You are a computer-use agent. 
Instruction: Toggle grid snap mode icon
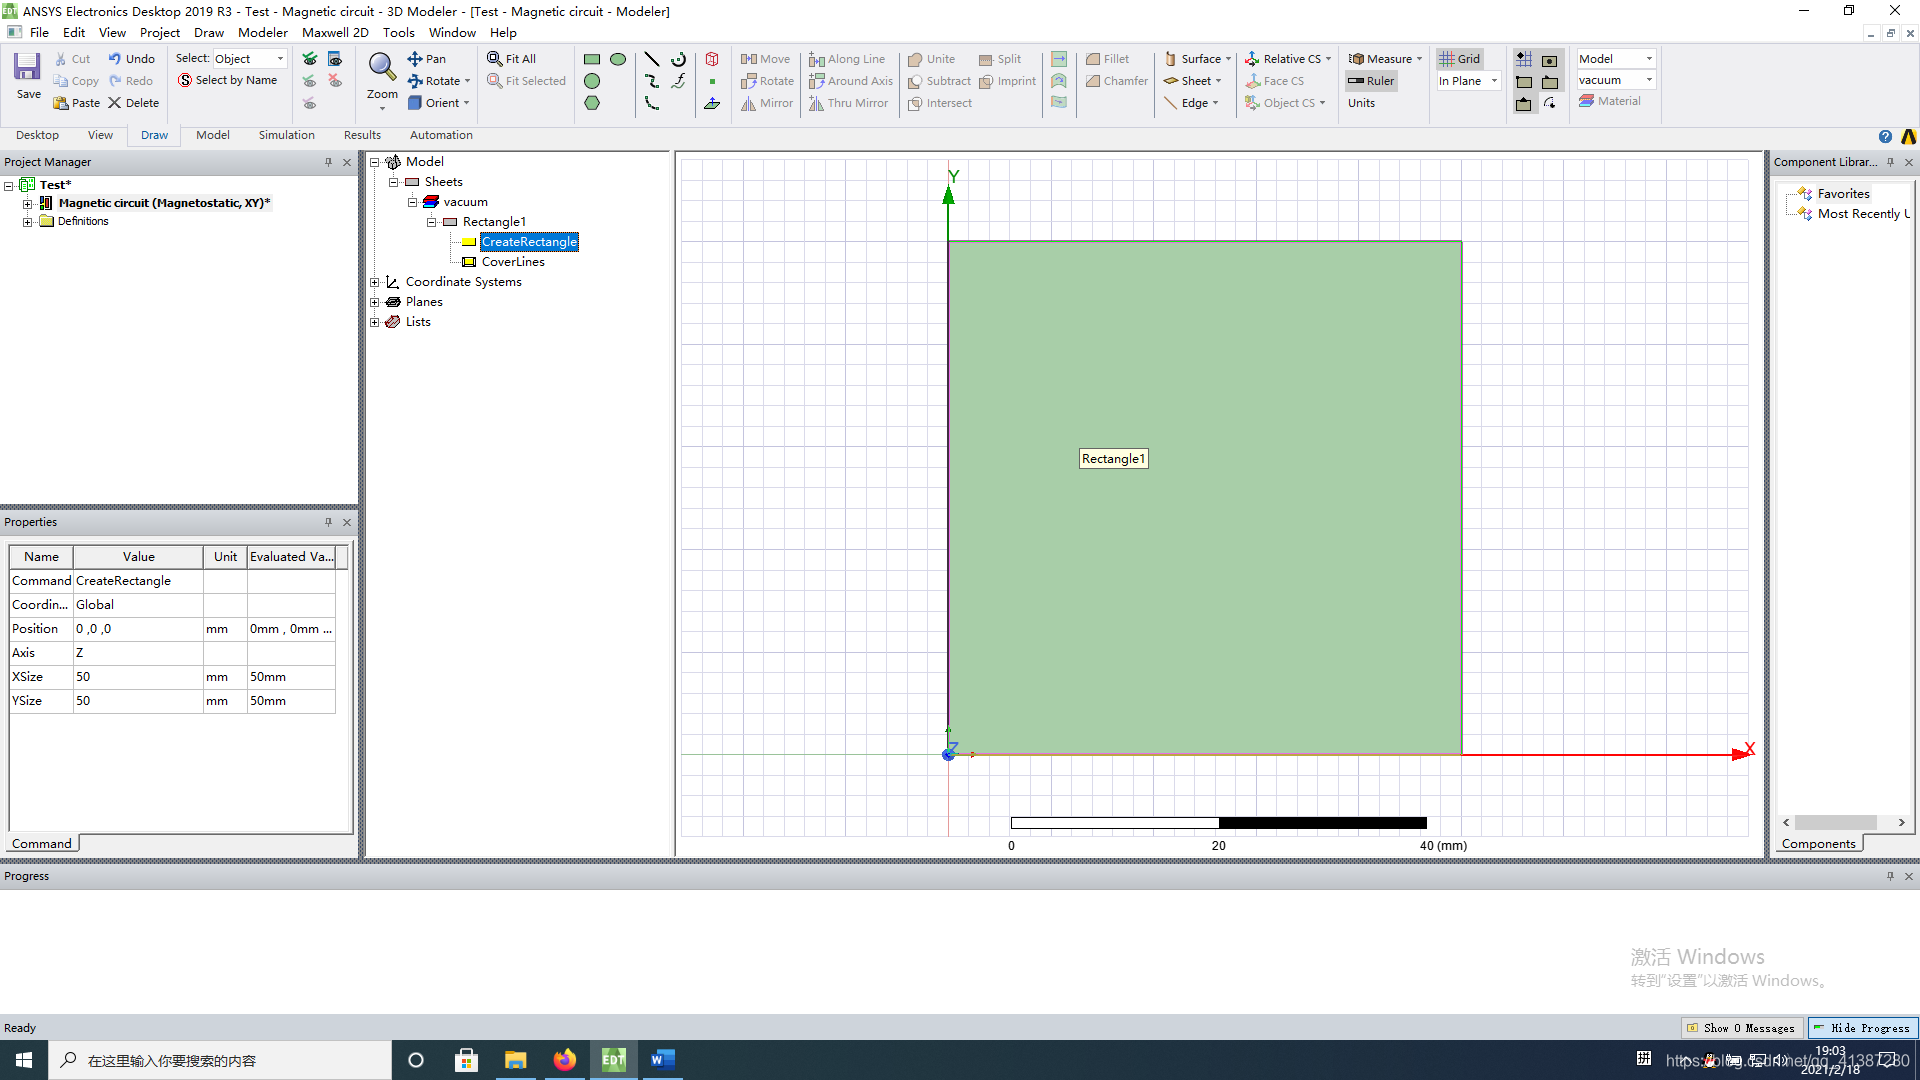1524,59
